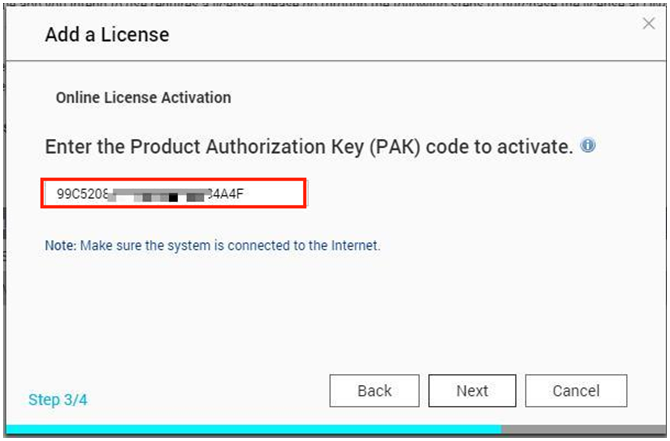
Task: Place cursor at 99C5208 start of key
Action: [57, 194]
